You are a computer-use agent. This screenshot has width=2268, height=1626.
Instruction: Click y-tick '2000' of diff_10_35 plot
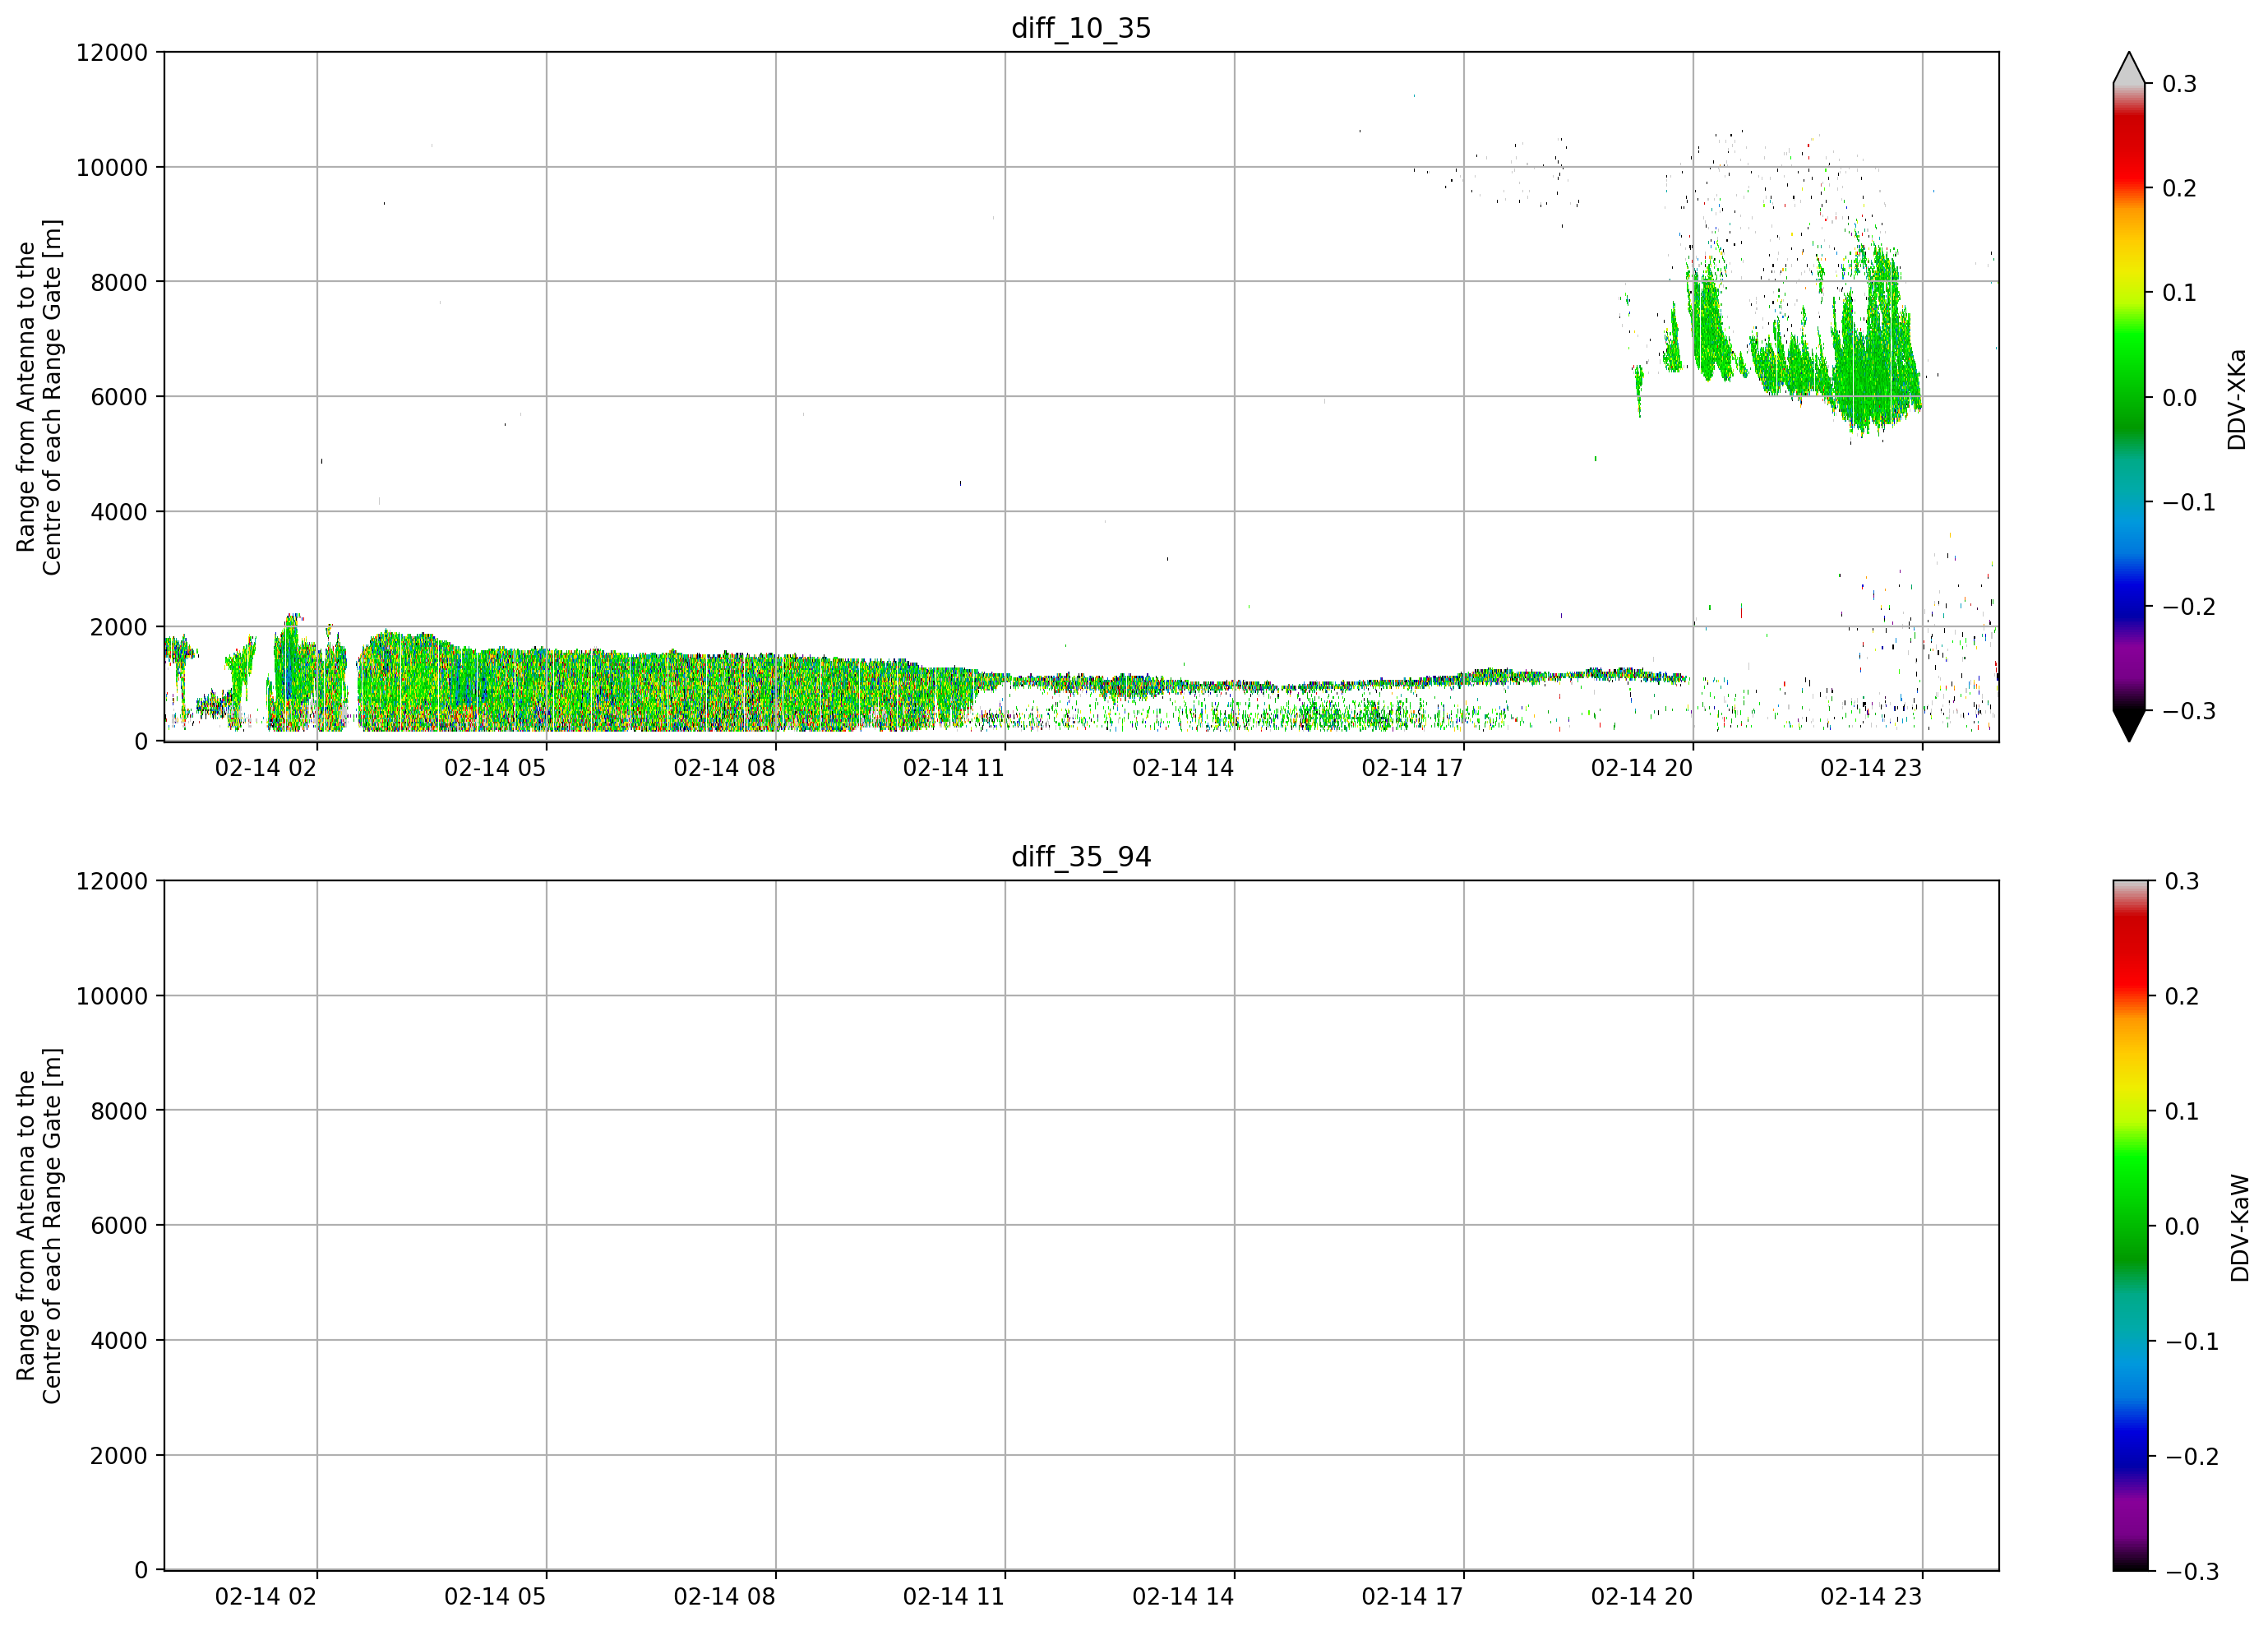119,627
